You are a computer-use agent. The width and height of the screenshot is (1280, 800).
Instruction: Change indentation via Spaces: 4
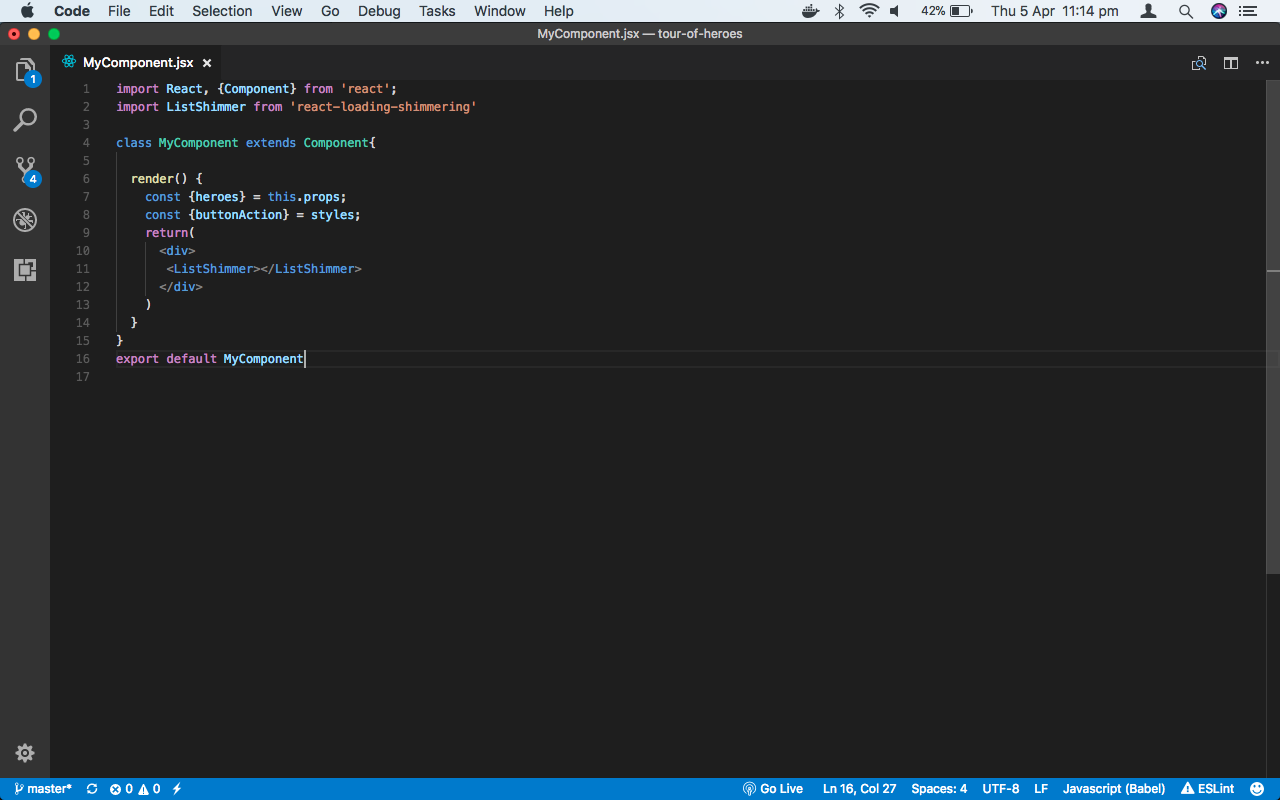click(939, 789)
